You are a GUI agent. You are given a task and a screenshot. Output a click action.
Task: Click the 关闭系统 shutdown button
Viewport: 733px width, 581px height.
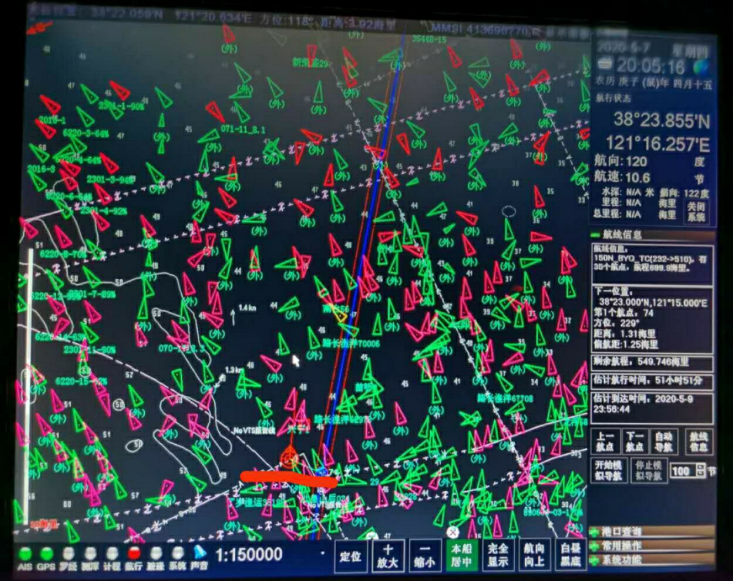[696, 212]
